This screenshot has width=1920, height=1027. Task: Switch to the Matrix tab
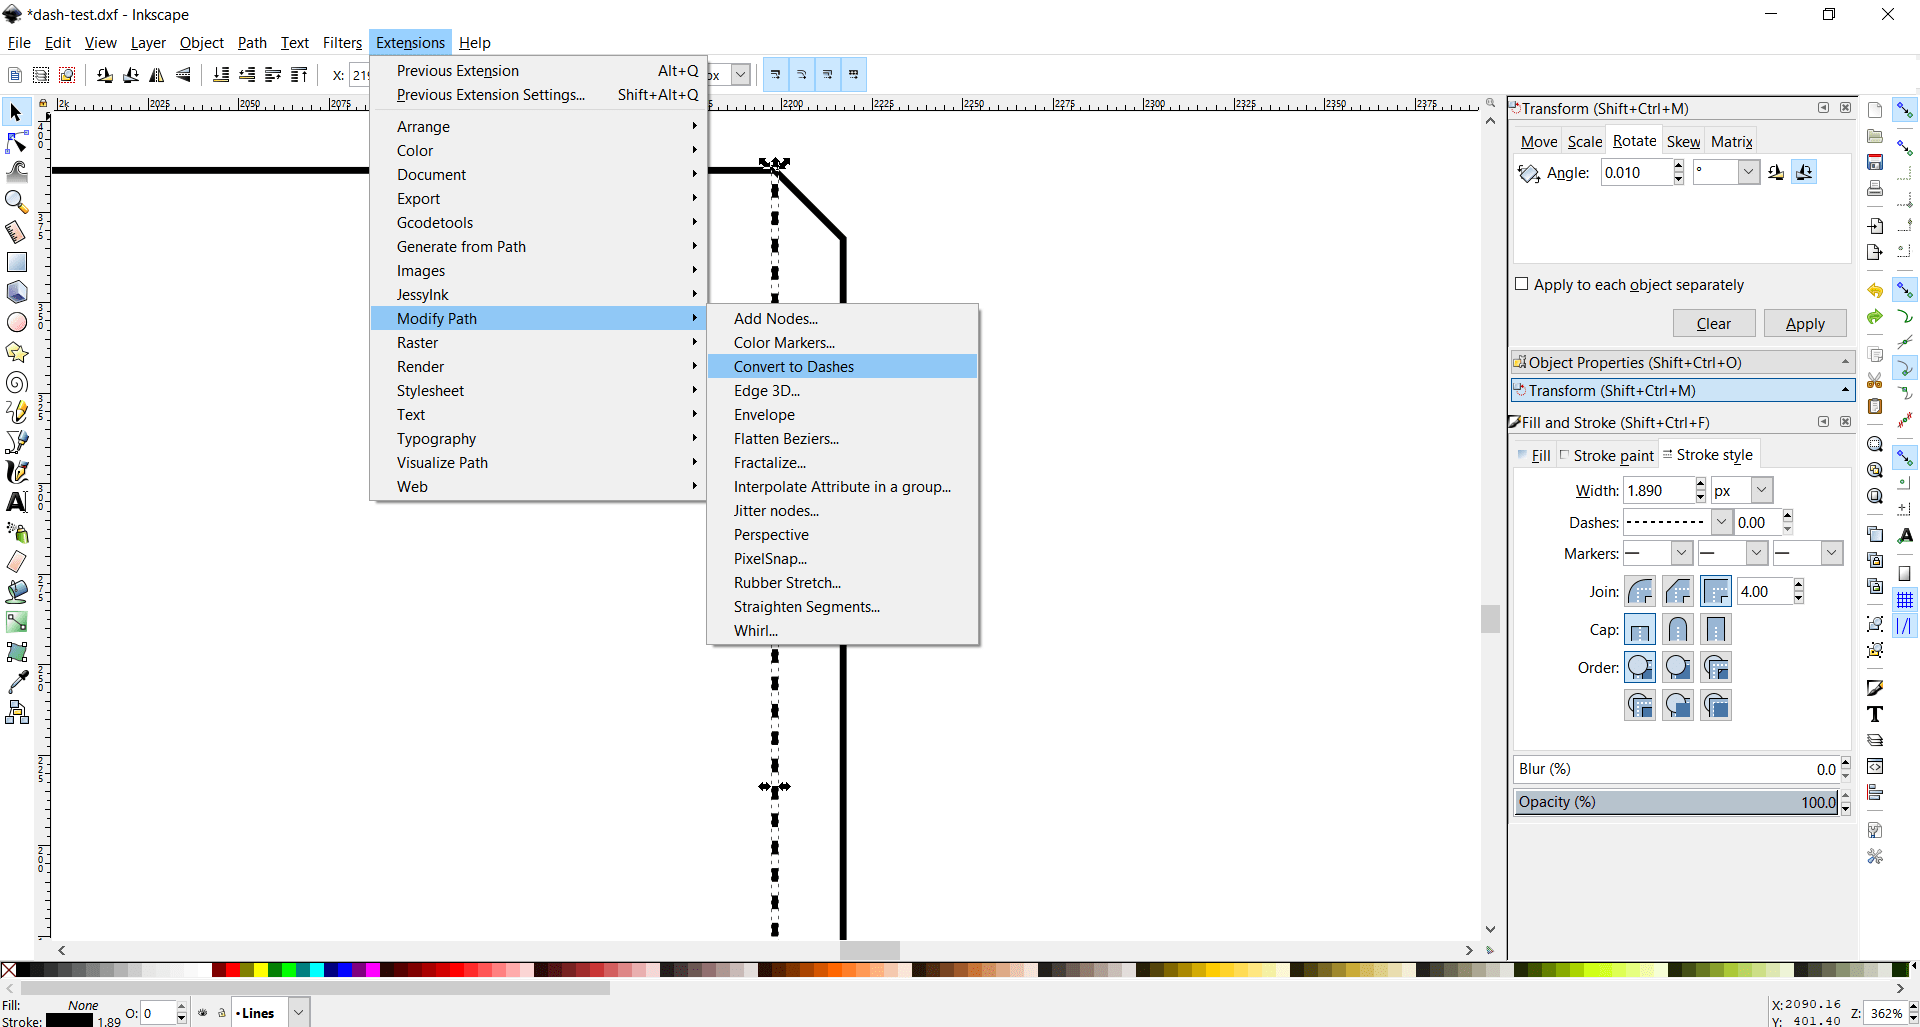pos(1731,142)
